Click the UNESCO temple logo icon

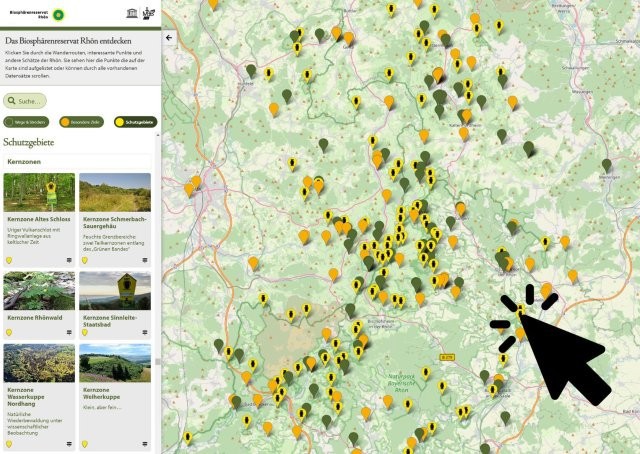(133, 15)
